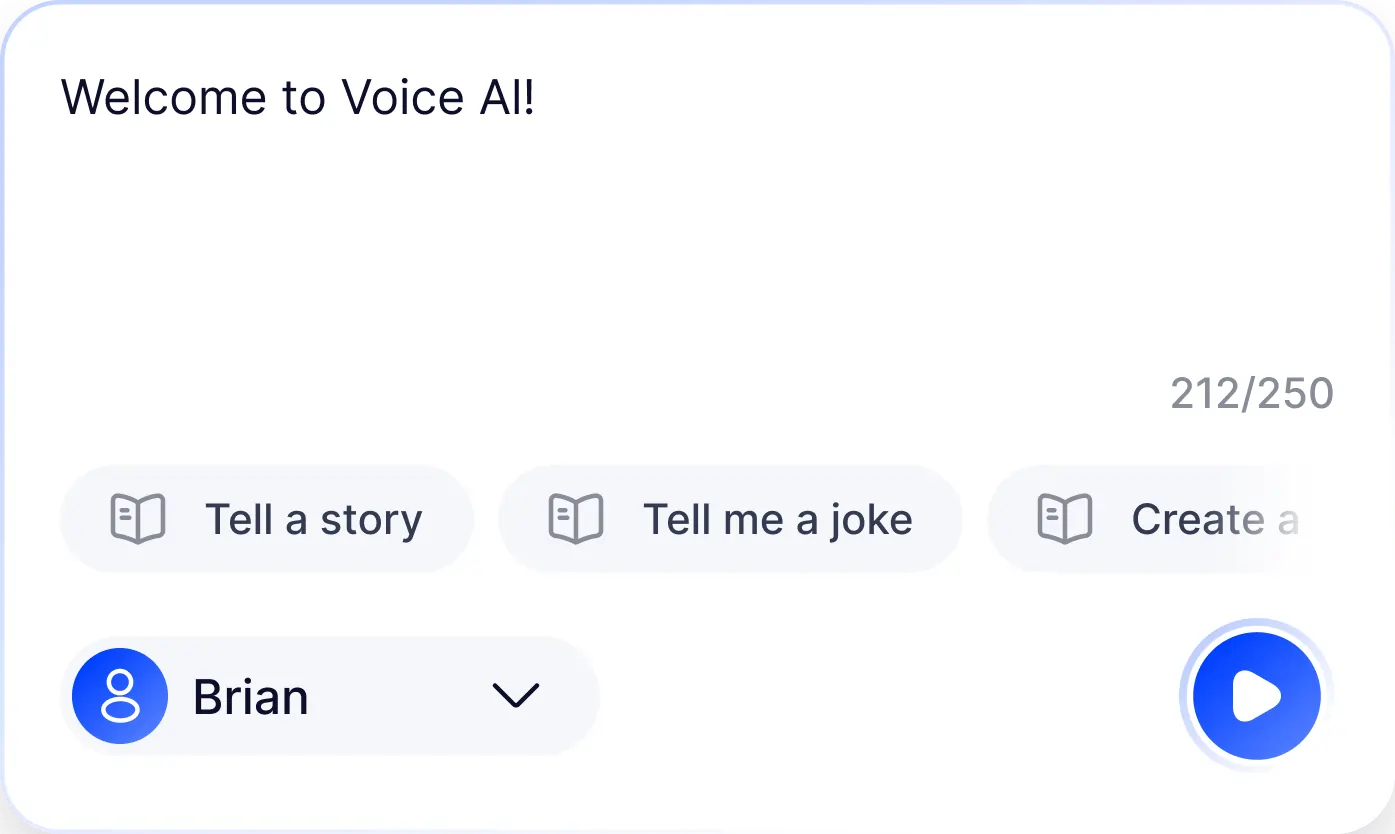The image size is (1395, 834).
Task: Click the 212/250 character counter
Action: coord(1251,394)
